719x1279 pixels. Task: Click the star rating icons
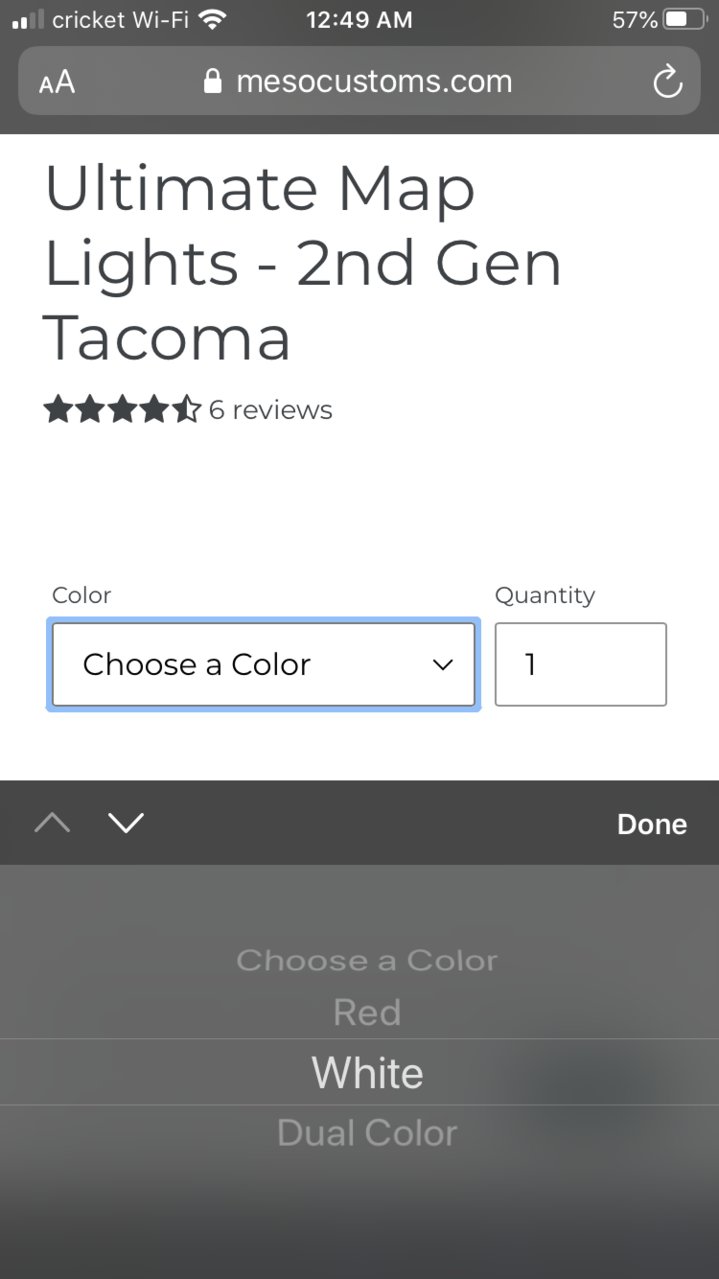tap(122, 409)
